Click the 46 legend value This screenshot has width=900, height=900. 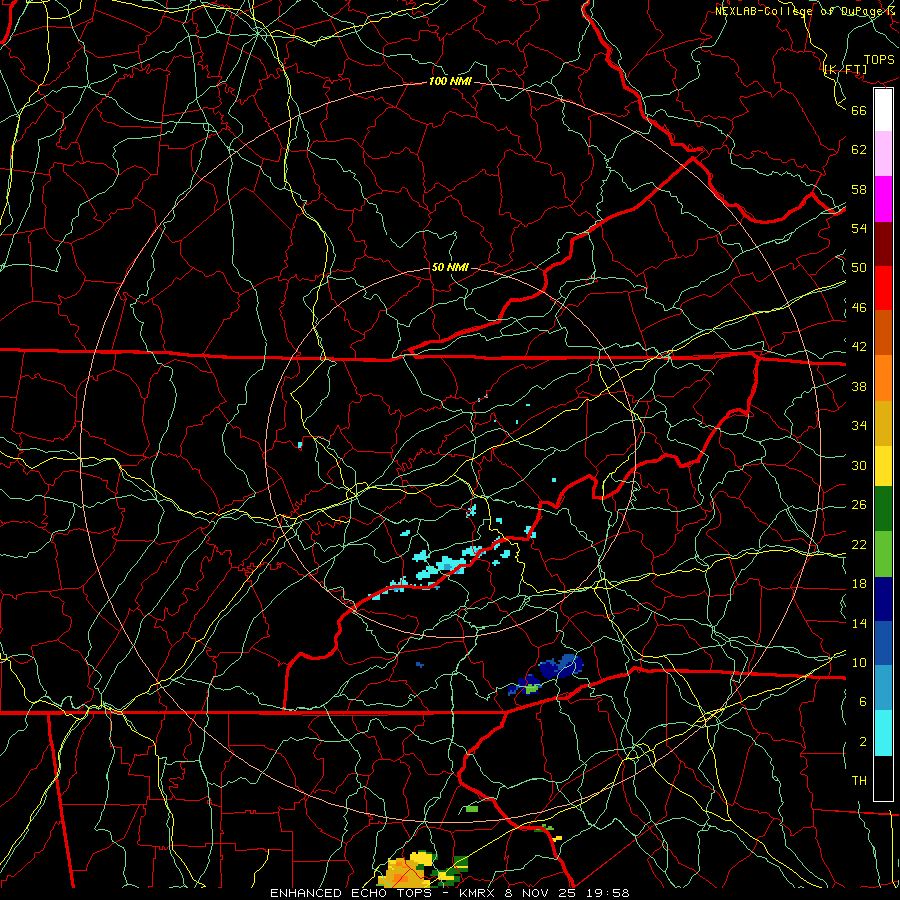click(x=859, y=308)
